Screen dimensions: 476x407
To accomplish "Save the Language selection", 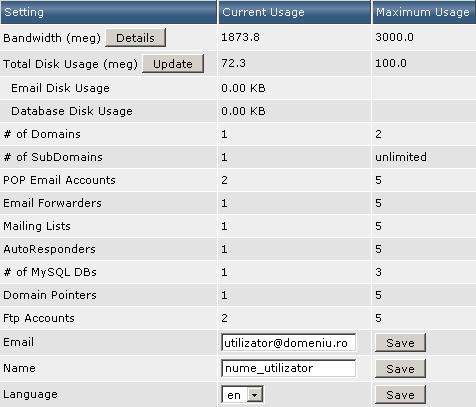I will tap(400, 395).
